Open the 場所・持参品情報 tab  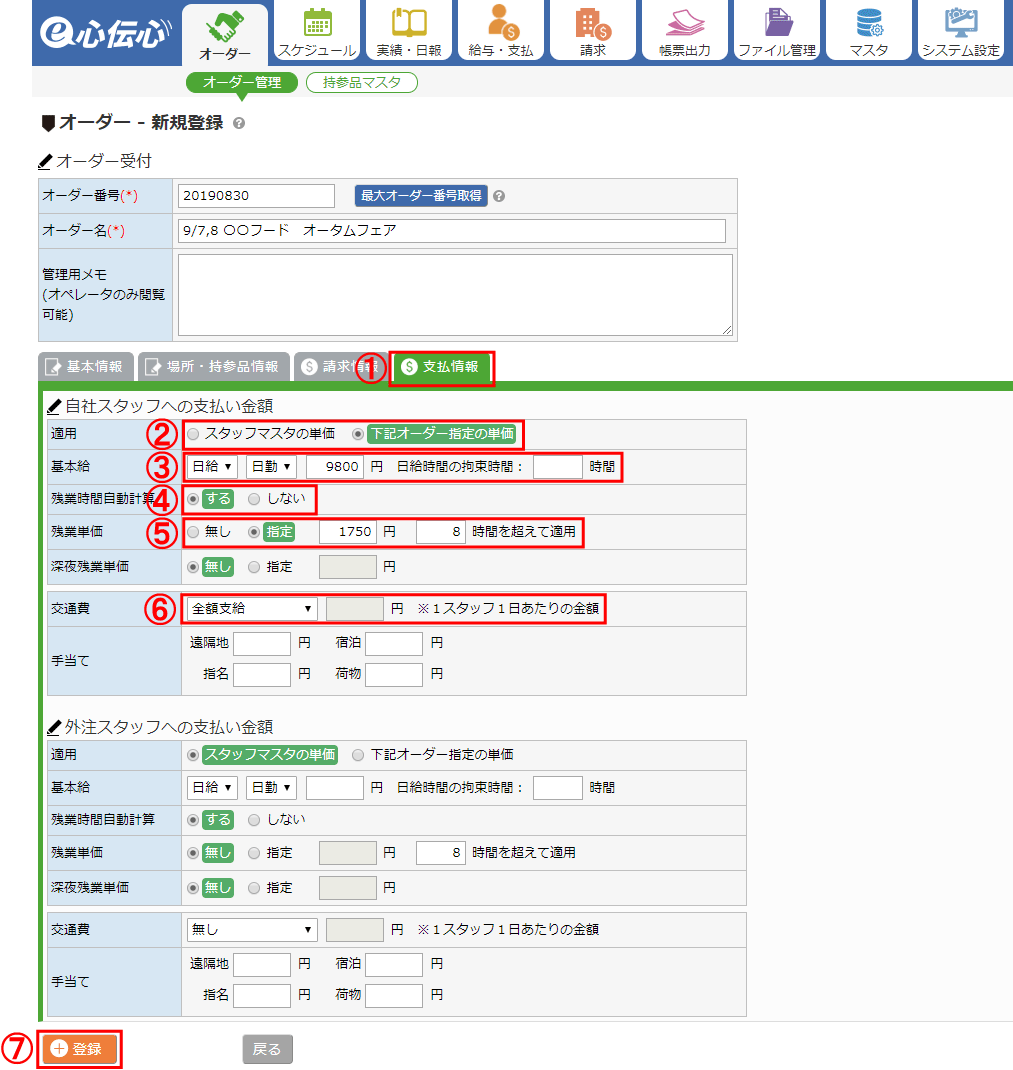click(x=214, y=366)
